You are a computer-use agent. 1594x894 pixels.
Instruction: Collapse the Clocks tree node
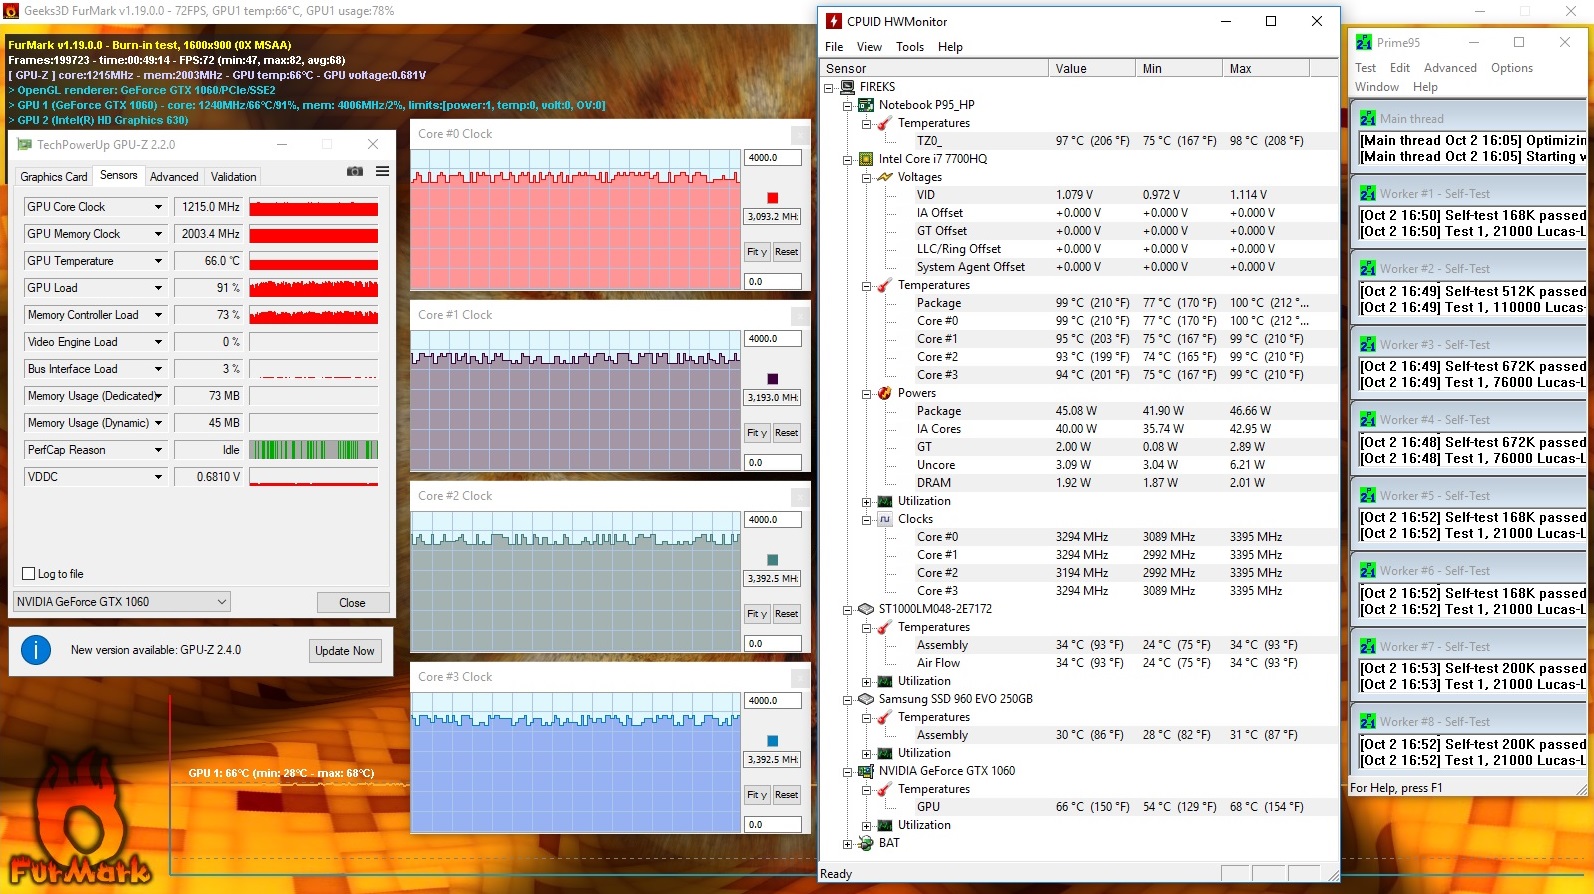click(867, 519)
